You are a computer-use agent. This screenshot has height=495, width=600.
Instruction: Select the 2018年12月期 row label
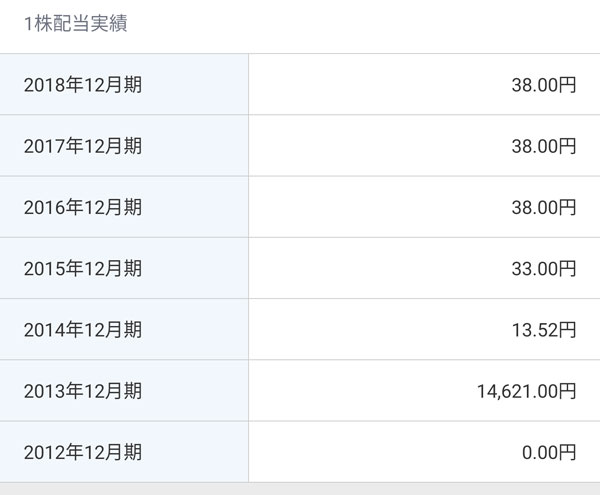click(82, 85)
